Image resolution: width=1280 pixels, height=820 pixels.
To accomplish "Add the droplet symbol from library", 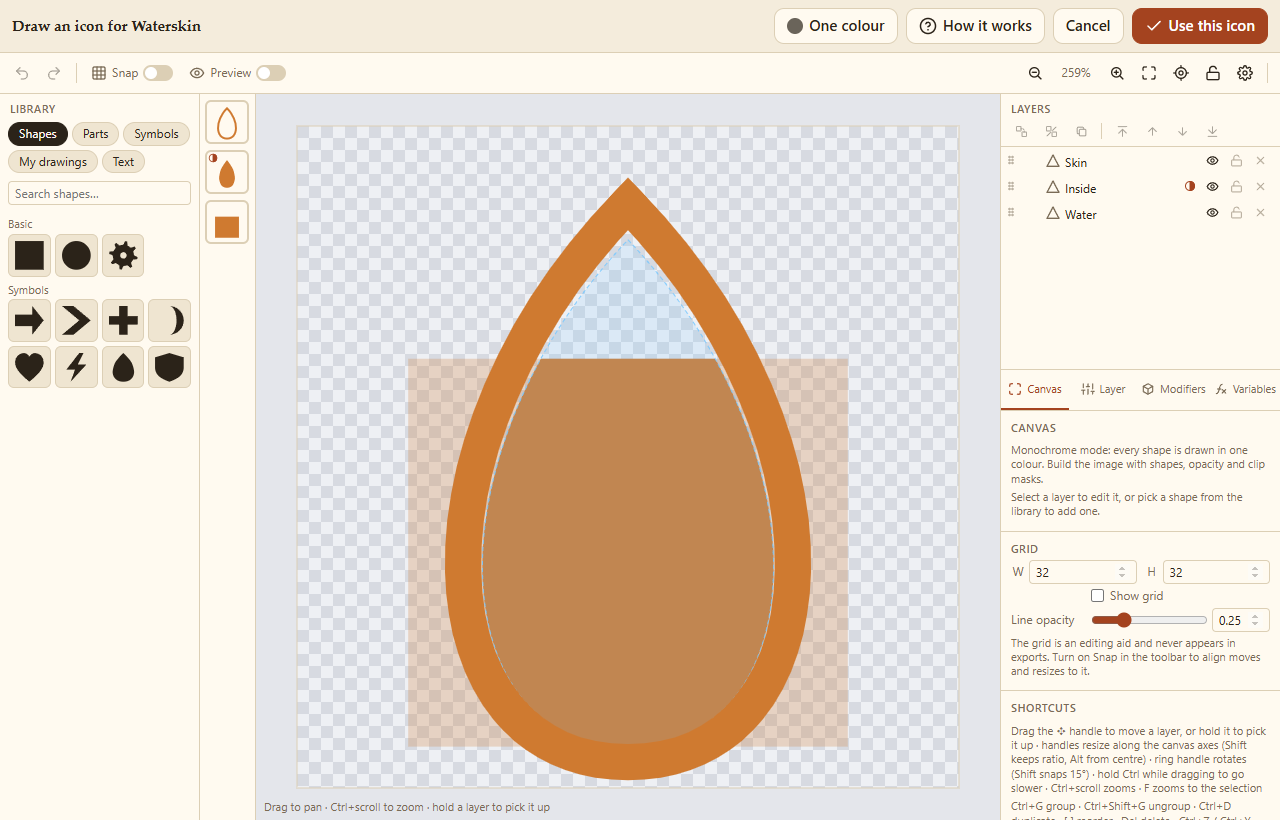I will 123,367.
